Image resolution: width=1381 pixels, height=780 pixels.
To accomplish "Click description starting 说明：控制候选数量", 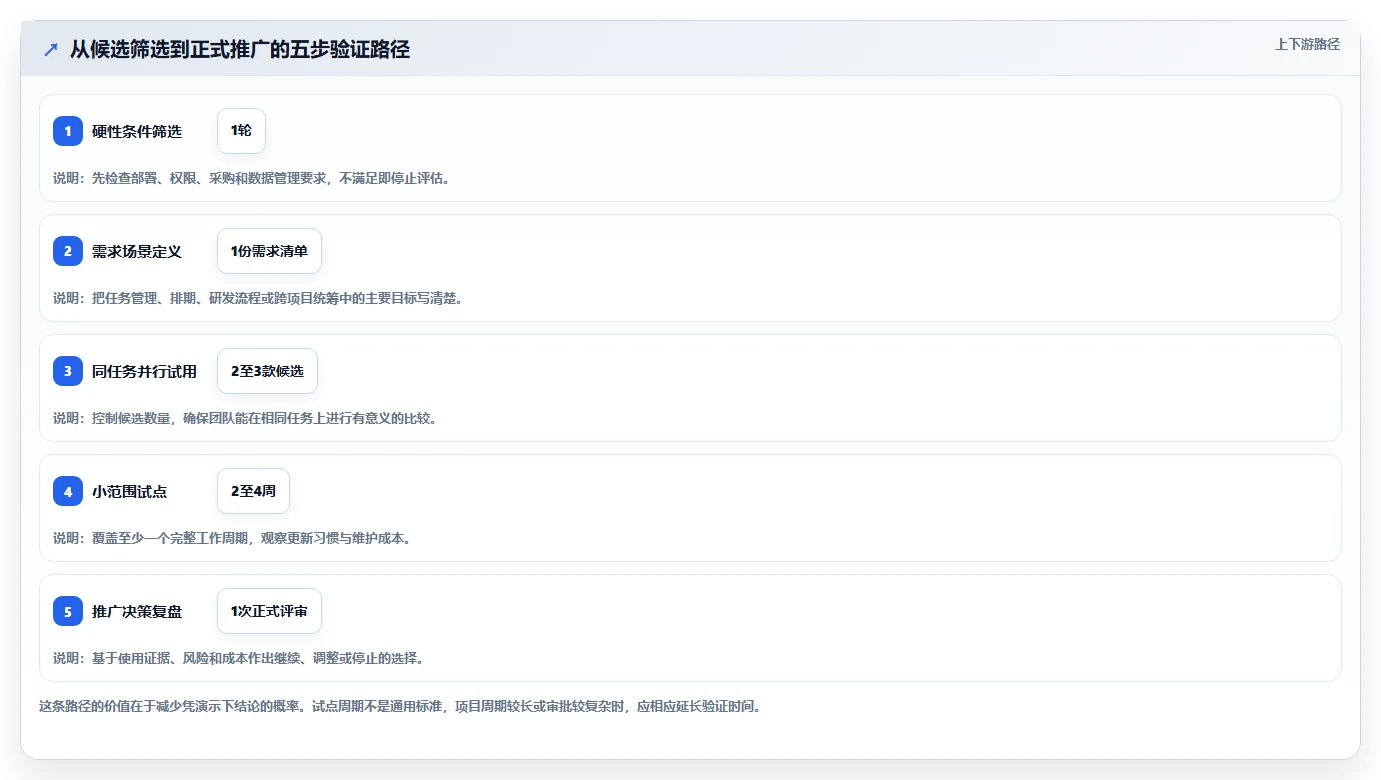I will pyautogui.click(x=245, y=418).
